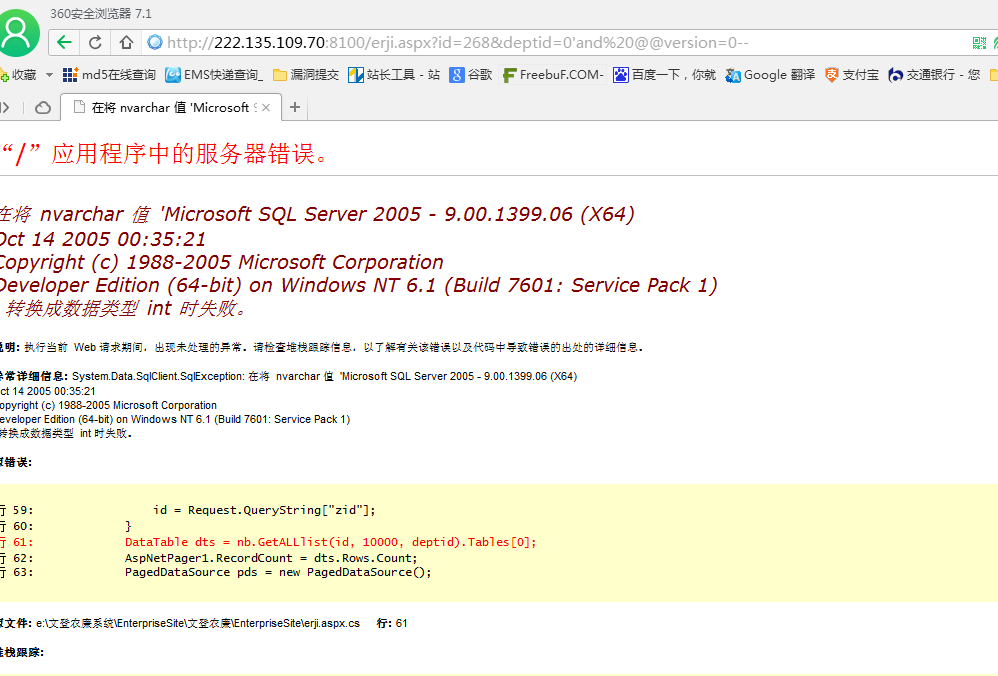Go back with the green arrow button

click(64, 43)
